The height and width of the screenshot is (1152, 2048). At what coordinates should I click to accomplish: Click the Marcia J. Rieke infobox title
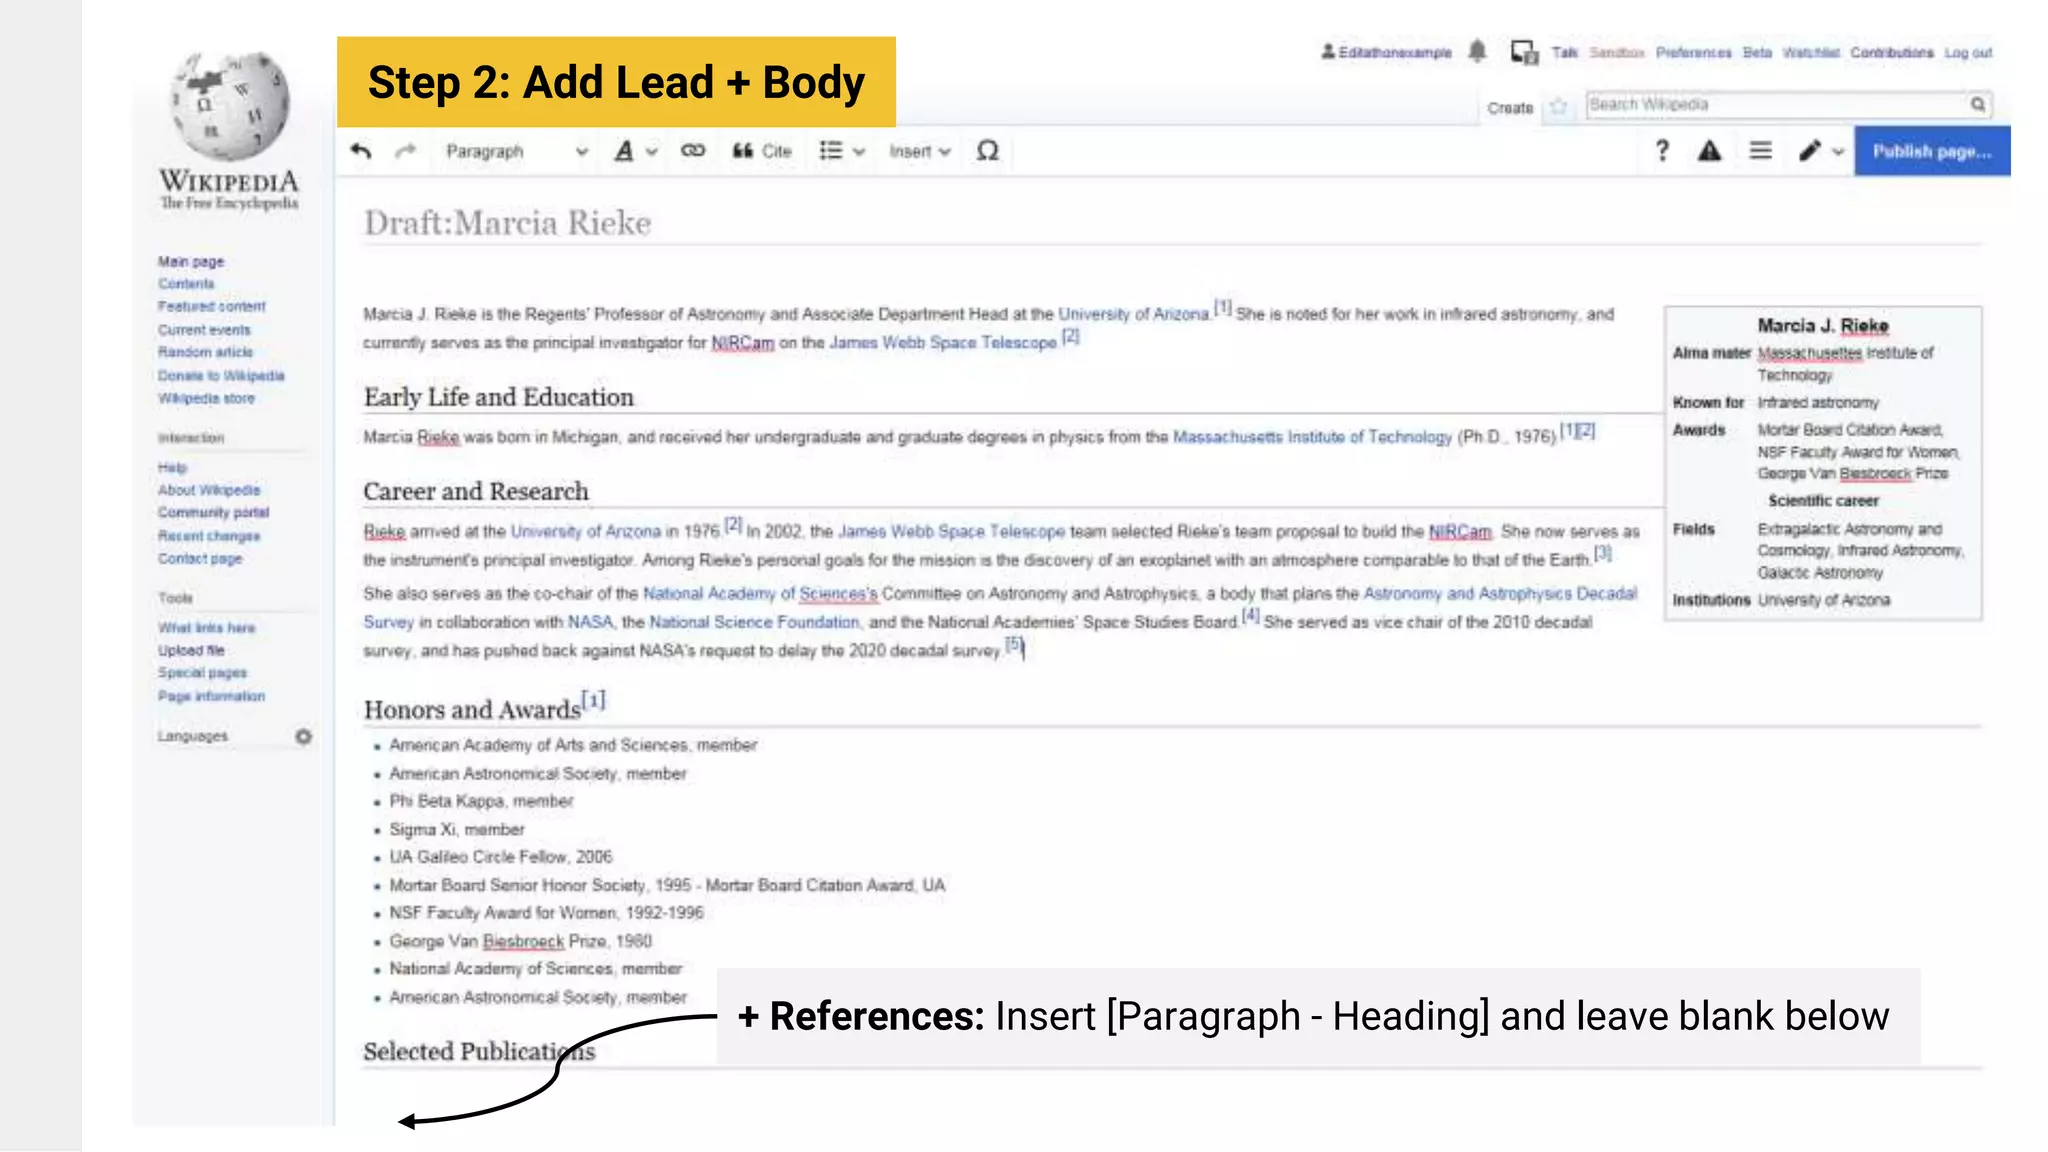(x=1823, y=326)
